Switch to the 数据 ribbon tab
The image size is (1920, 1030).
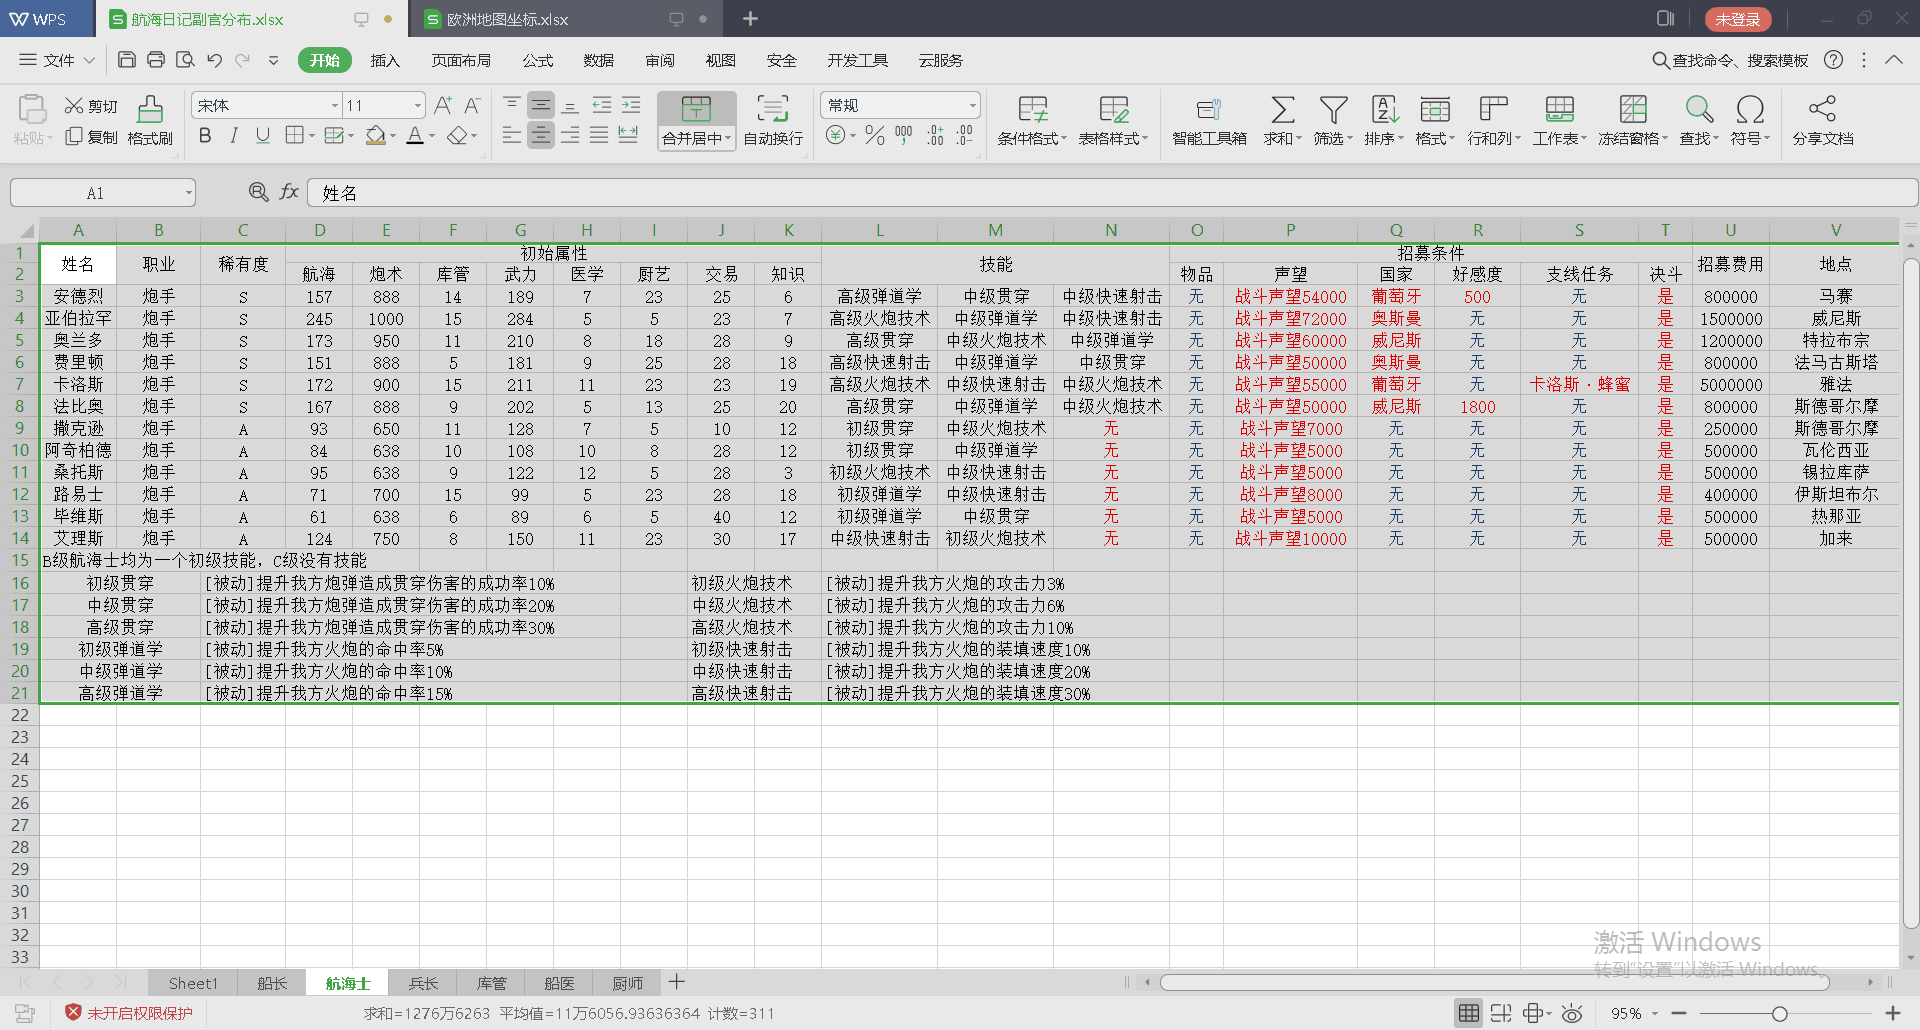599,60
